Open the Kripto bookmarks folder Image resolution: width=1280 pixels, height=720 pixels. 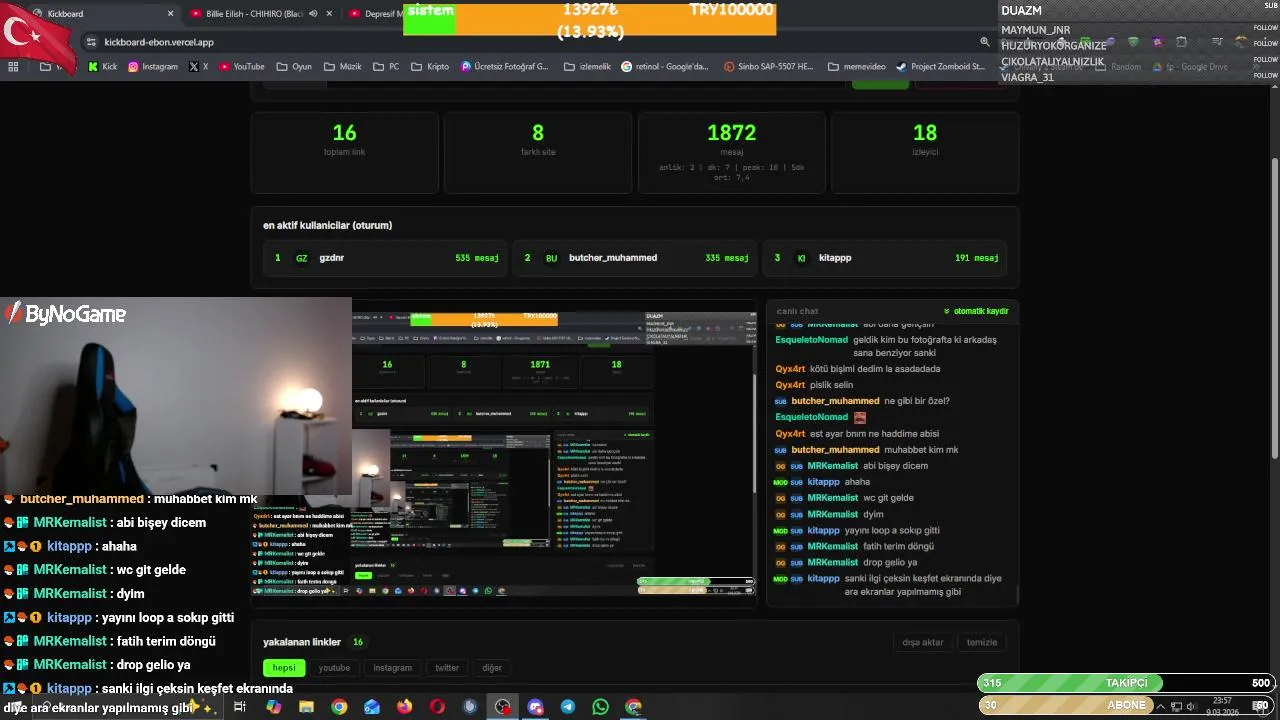tap(430, 67)
